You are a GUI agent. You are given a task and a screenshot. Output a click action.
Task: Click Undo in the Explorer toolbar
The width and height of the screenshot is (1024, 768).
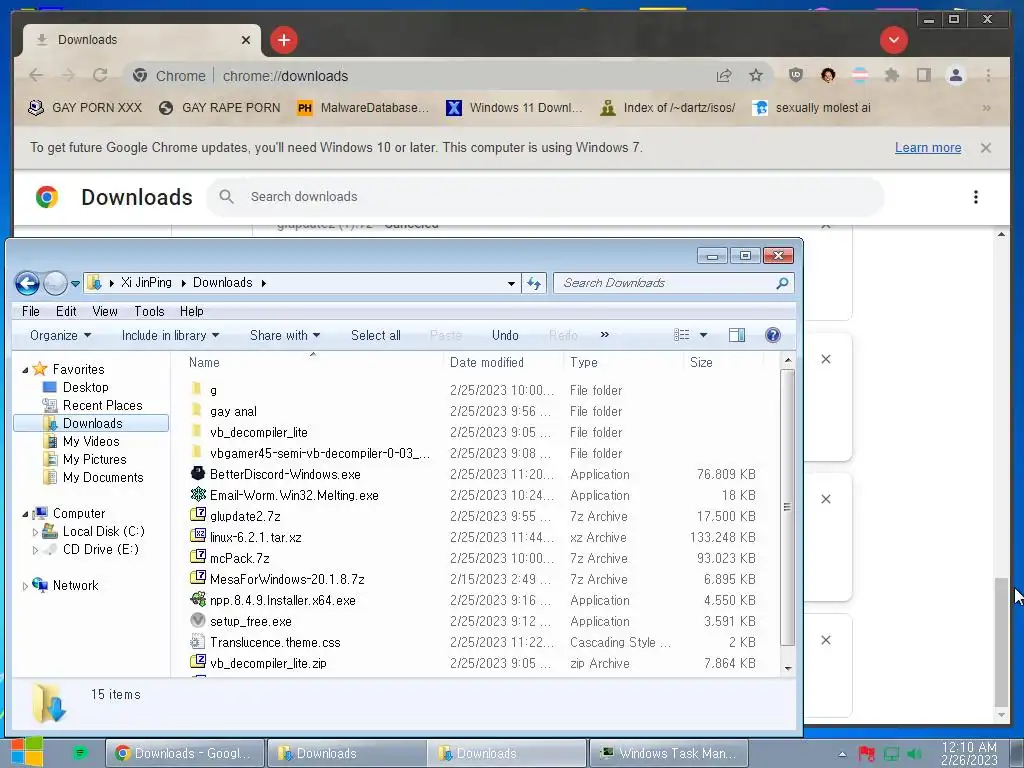[x=505, y=335]
